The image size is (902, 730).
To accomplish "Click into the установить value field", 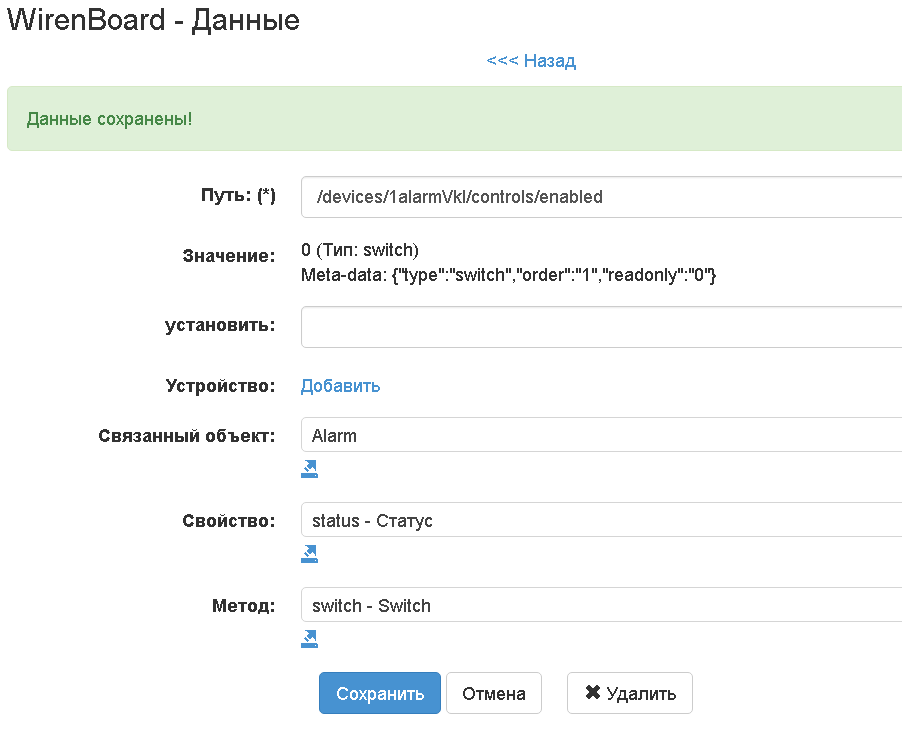I will 600,327.
